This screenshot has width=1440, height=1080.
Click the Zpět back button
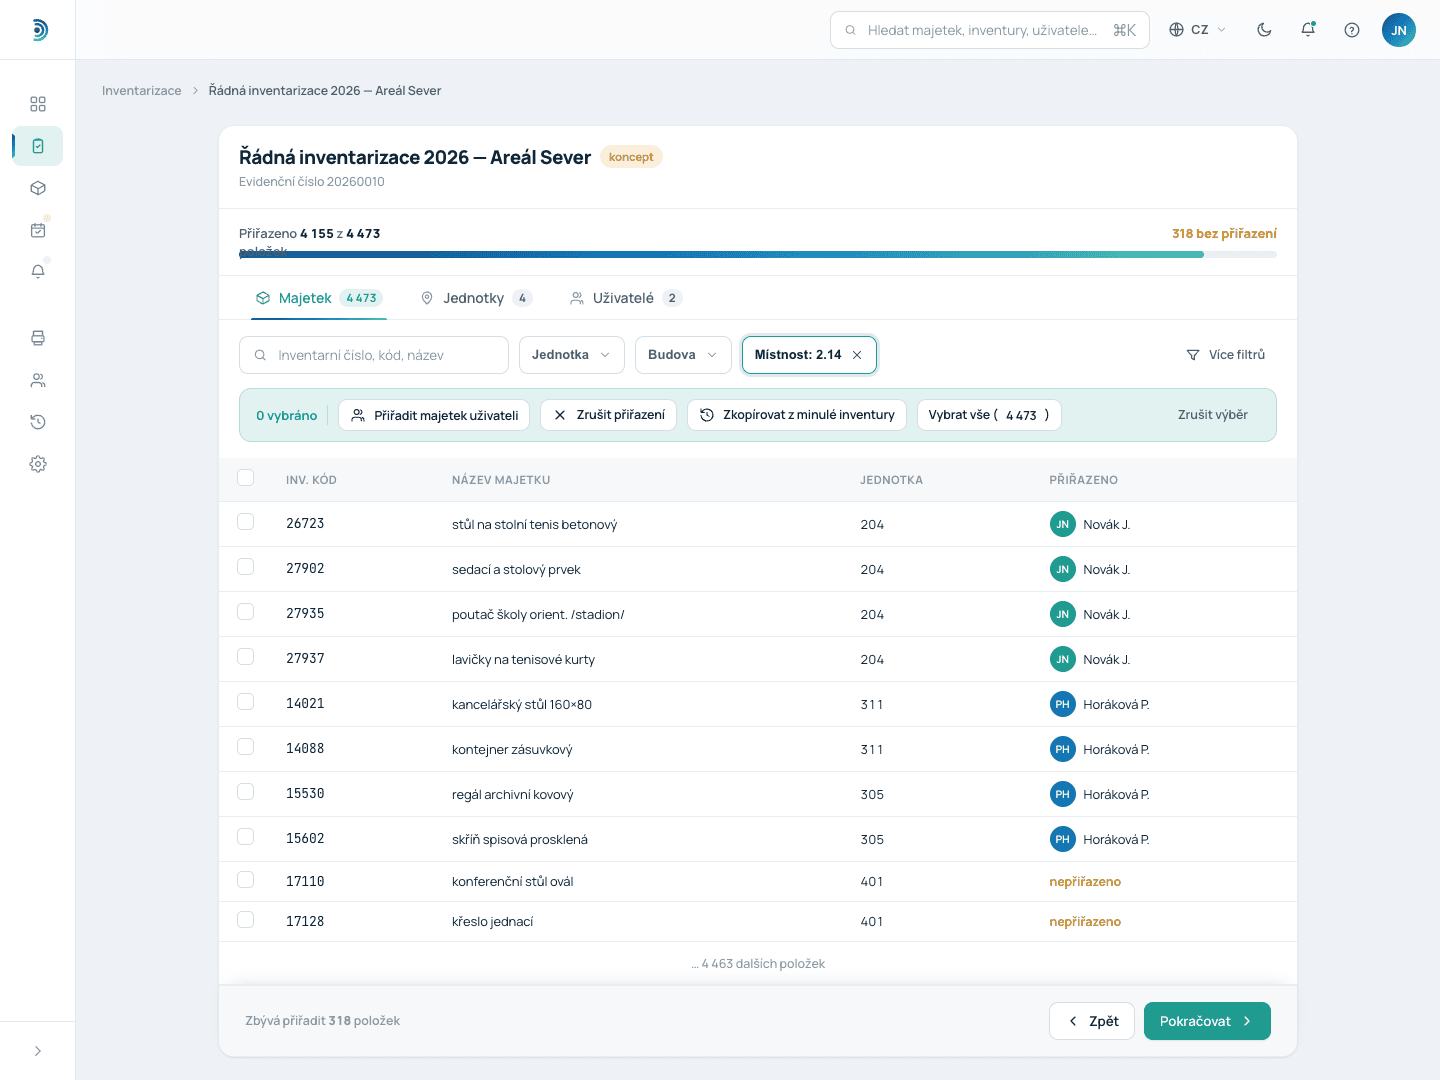click(x=1092, y=1021)
